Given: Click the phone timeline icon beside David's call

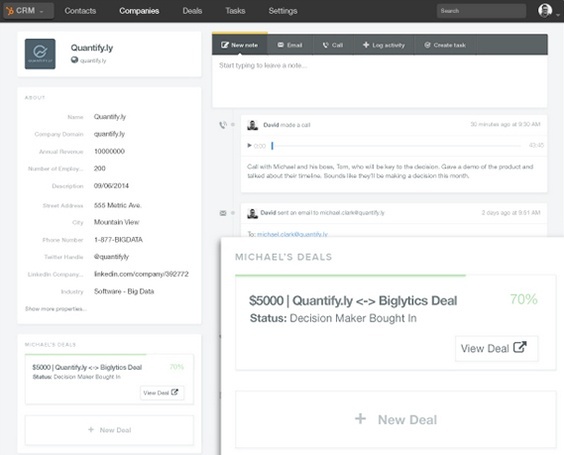Looking at the screenshot, I should click(x=223, y=125).
